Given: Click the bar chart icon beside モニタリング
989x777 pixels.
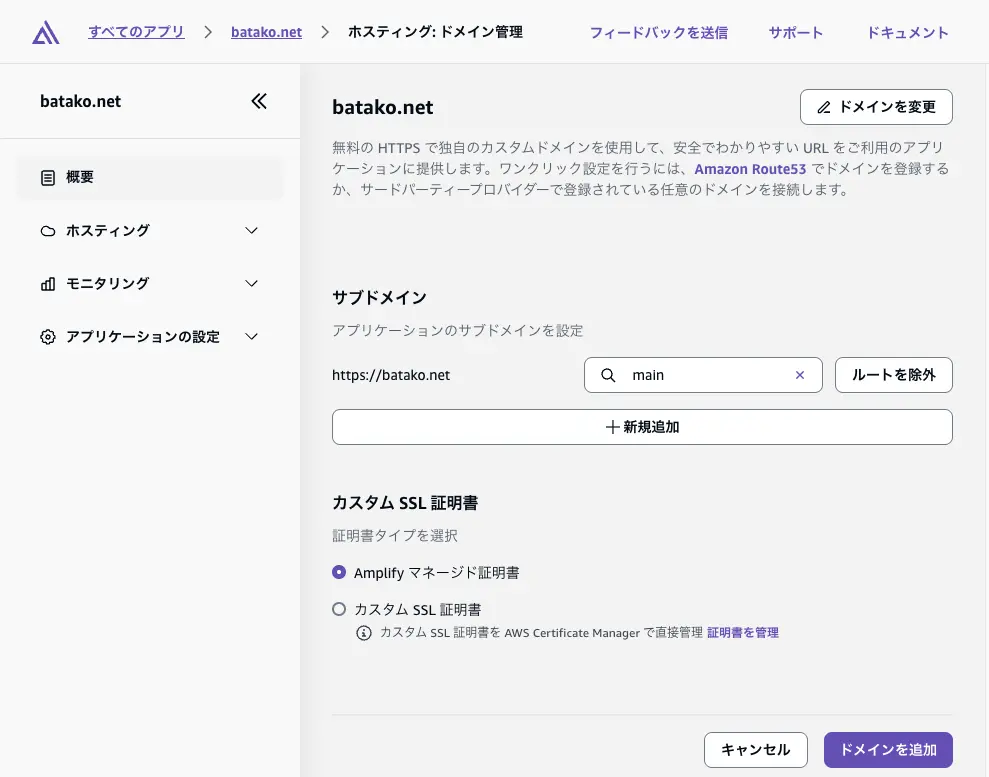Looking at the screenshot, I should click(48, 283).
